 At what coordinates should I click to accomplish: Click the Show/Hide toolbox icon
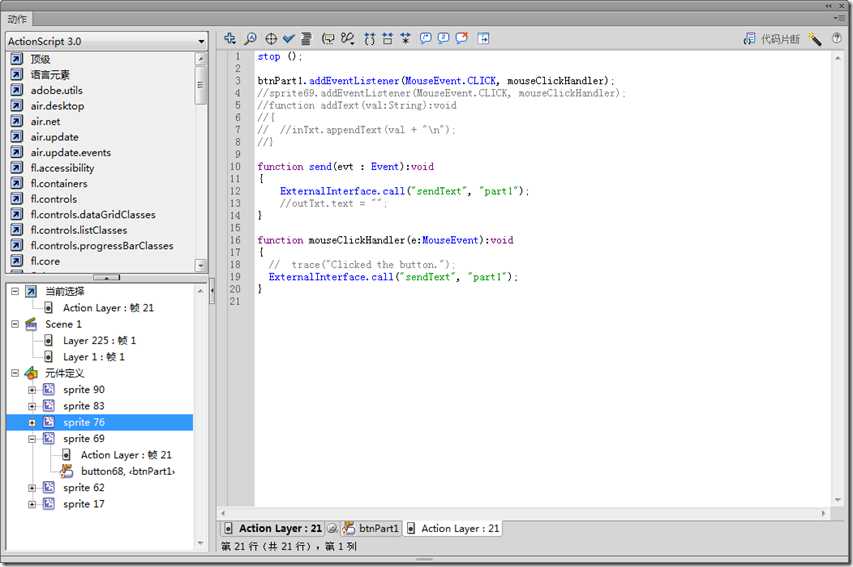click(483, 38)
